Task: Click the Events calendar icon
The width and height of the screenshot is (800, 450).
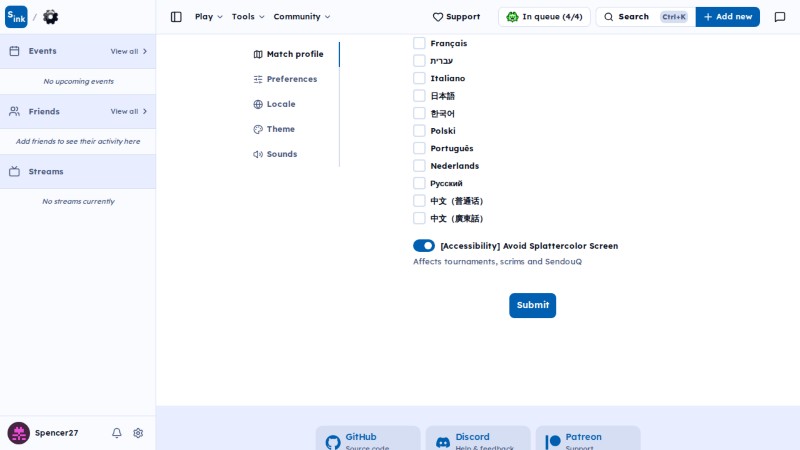Action: 14,51
